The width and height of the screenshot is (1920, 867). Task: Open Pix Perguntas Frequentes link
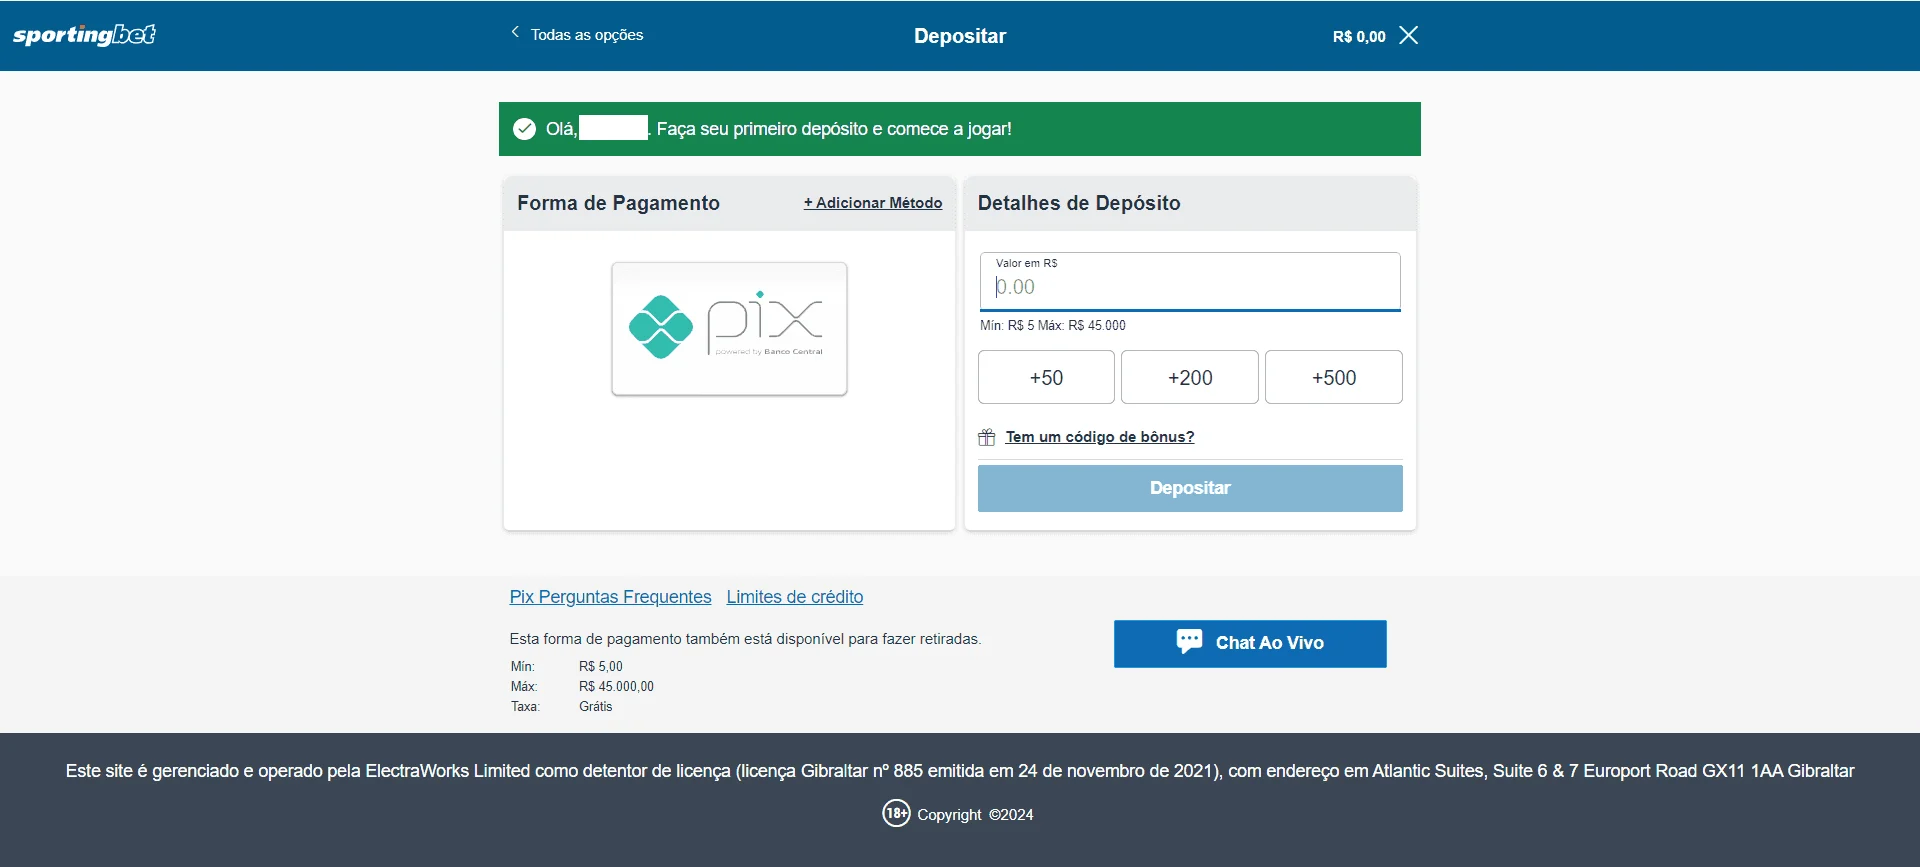[x=610, y=597]
